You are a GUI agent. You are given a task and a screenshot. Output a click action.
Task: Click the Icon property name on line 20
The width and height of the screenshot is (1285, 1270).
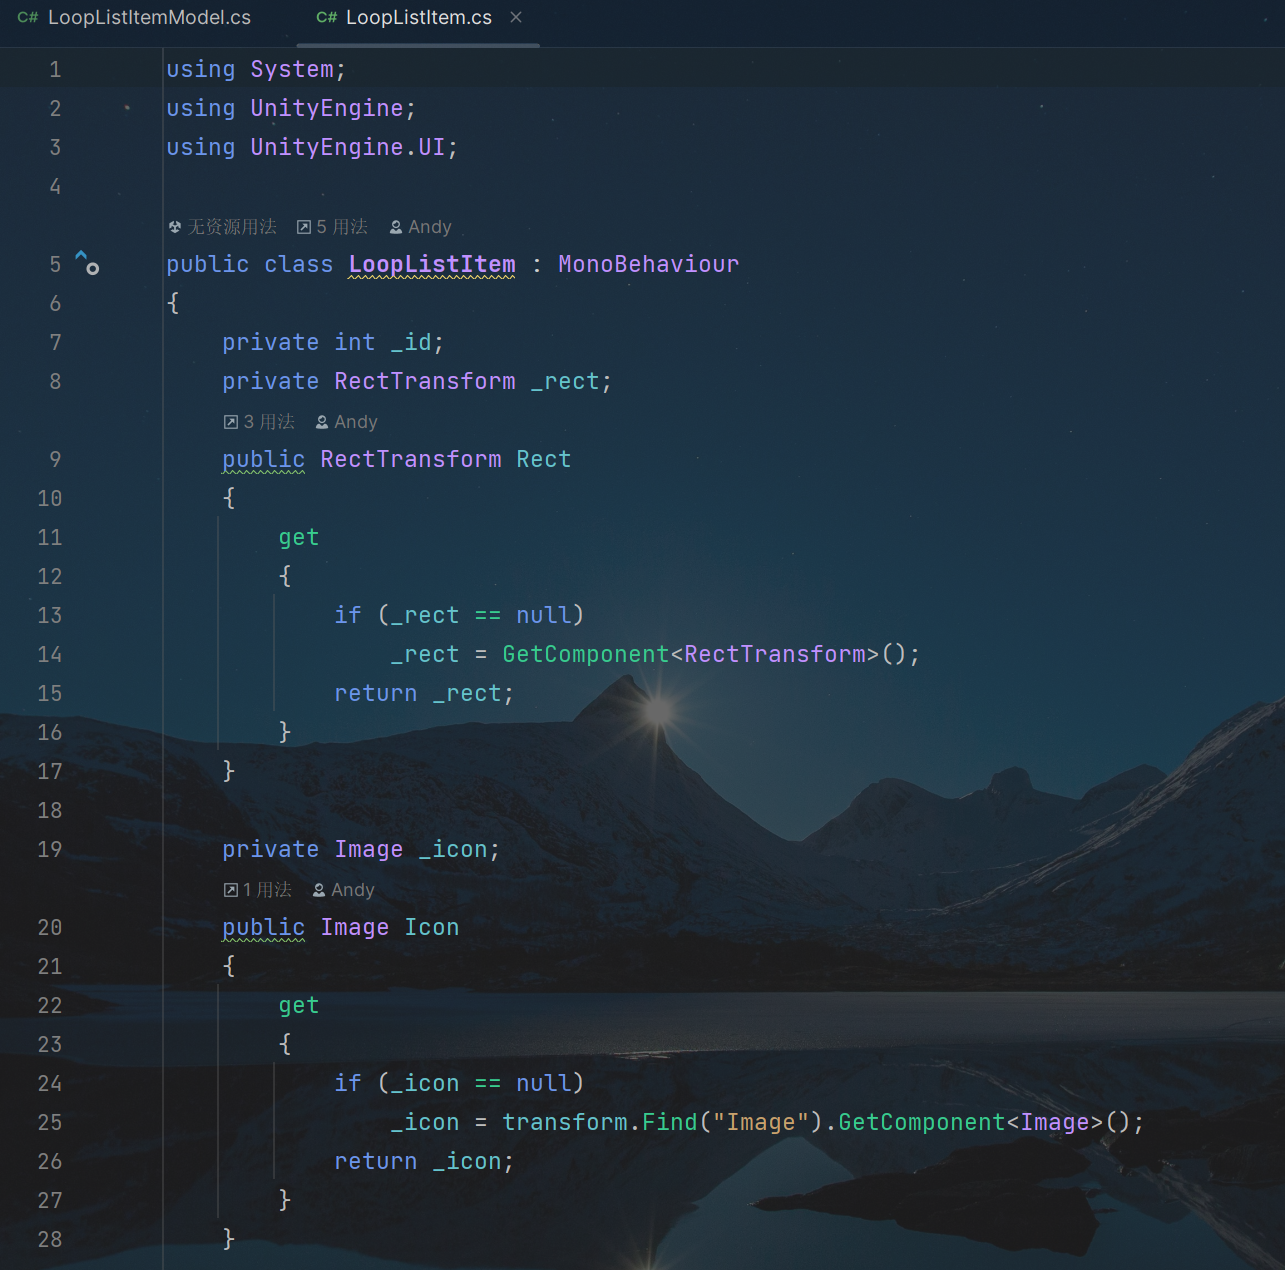click(x=432, y=927)
